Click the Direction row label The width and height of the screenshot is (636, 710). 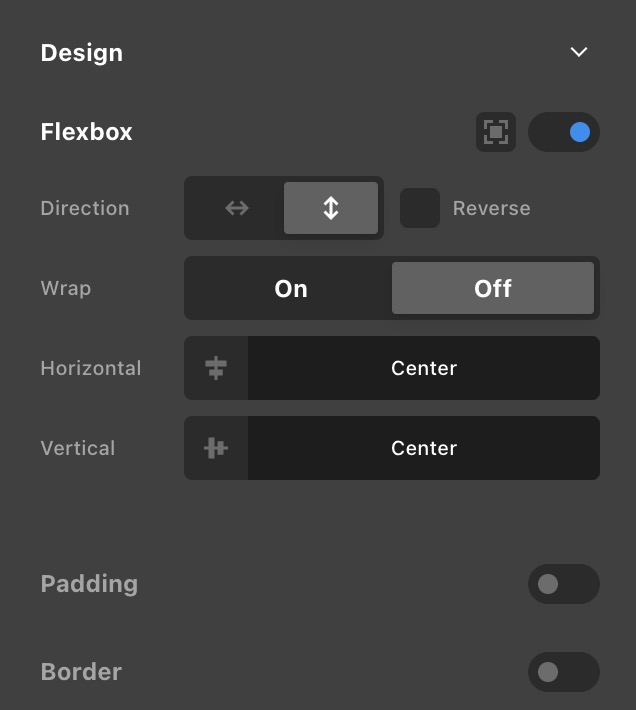point(85,208)
